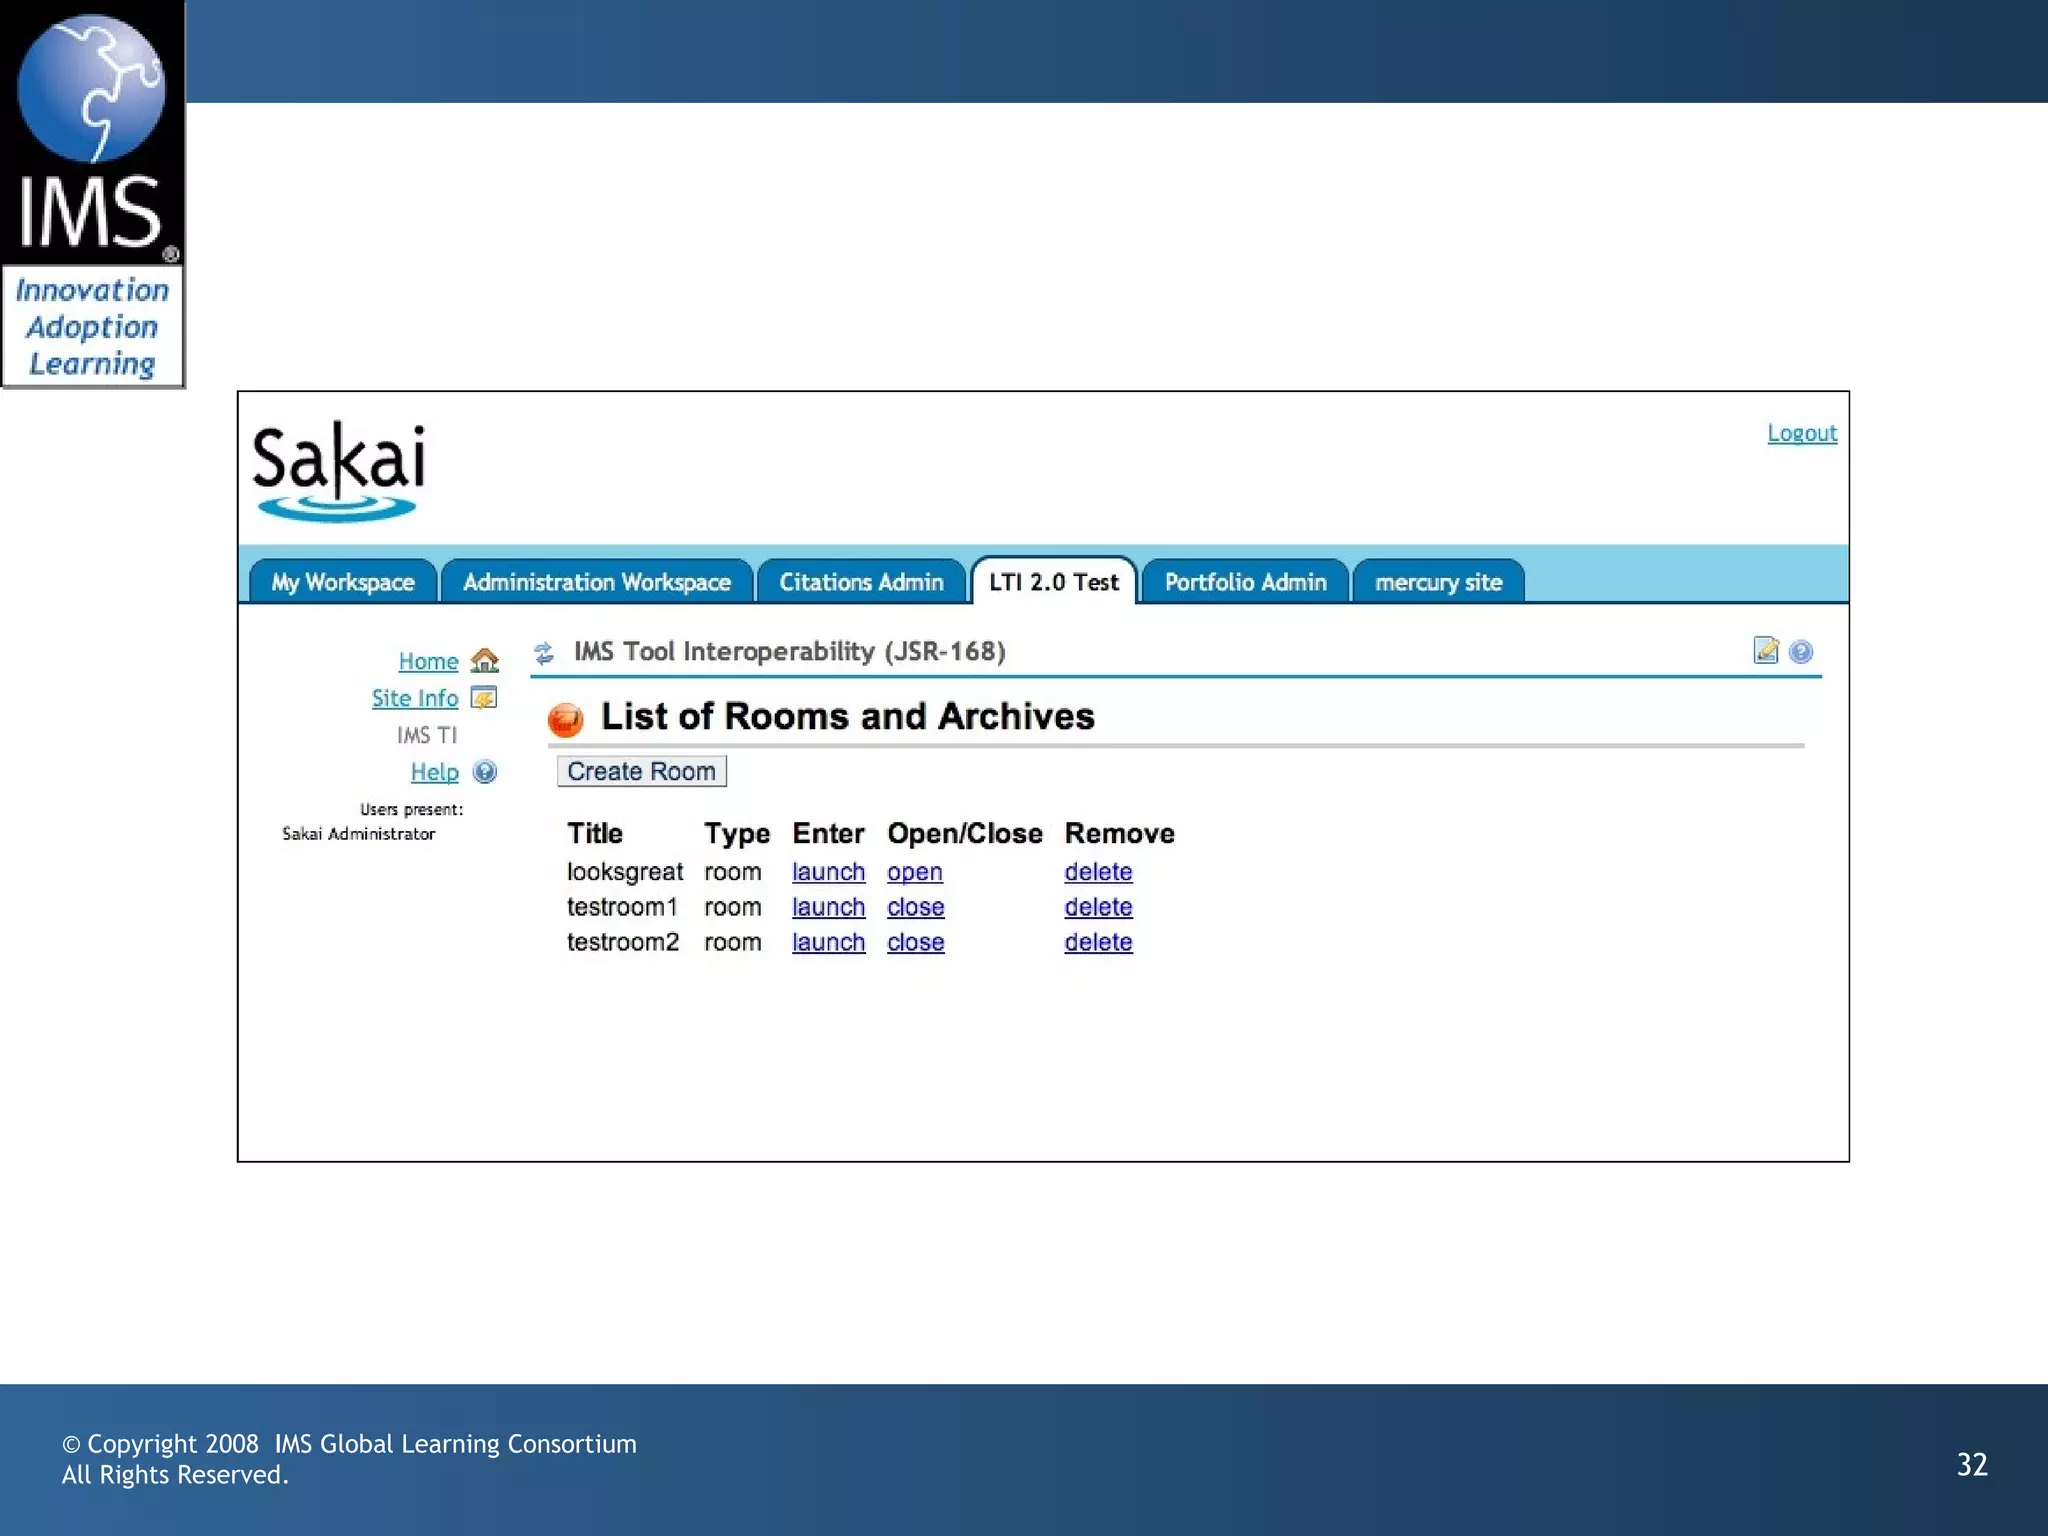Click the blue help icon in tool header
Viewport: 2048px width, 1536px height.
pyautogui.click(x=1801, y=652)
